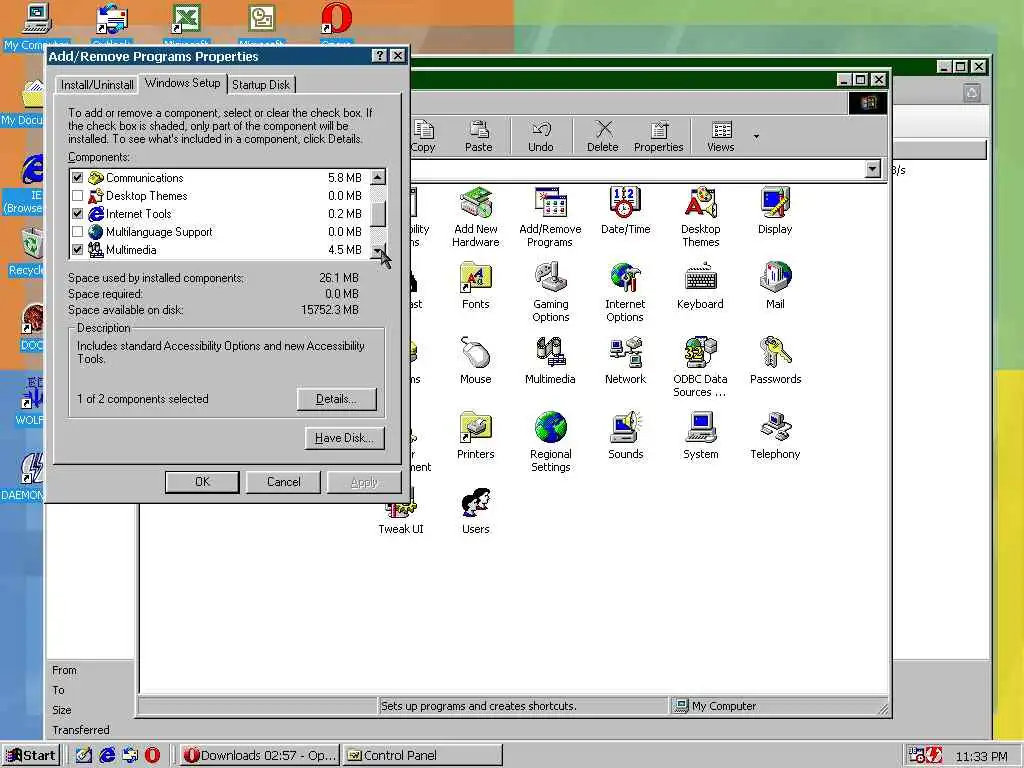Open Regional Settings applet

tap(551, 443)
